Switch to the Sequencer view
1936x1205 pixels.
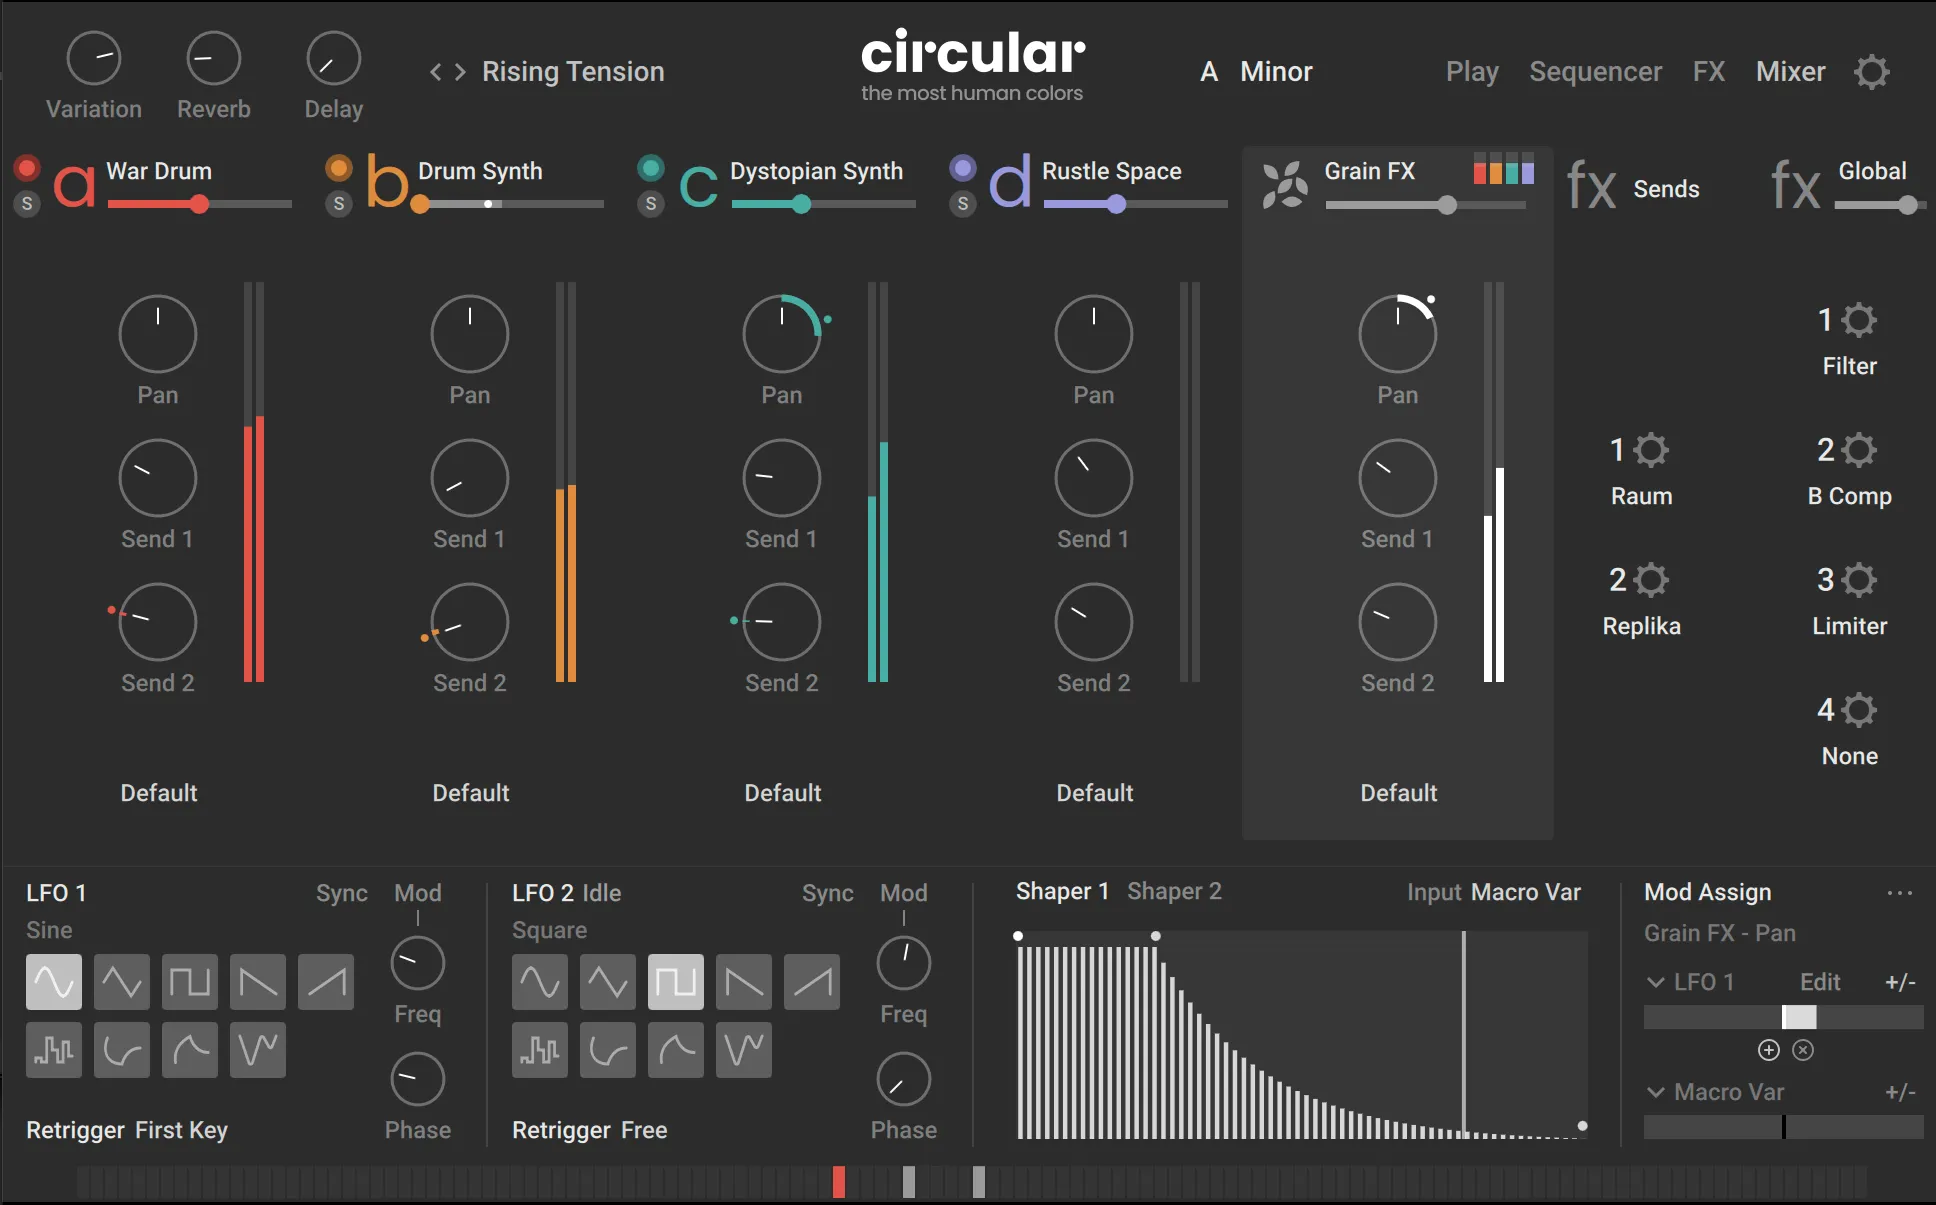tap(1595, 71)
